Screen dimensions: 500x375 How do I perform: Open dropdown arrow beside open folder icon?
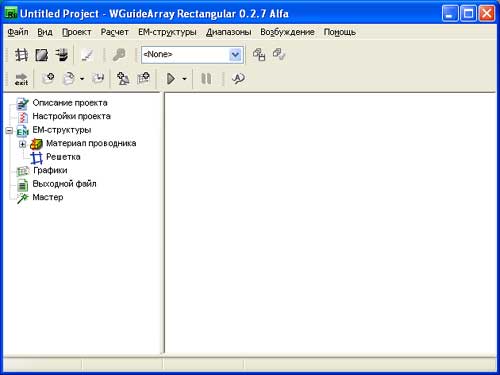[x=82, y=79]
